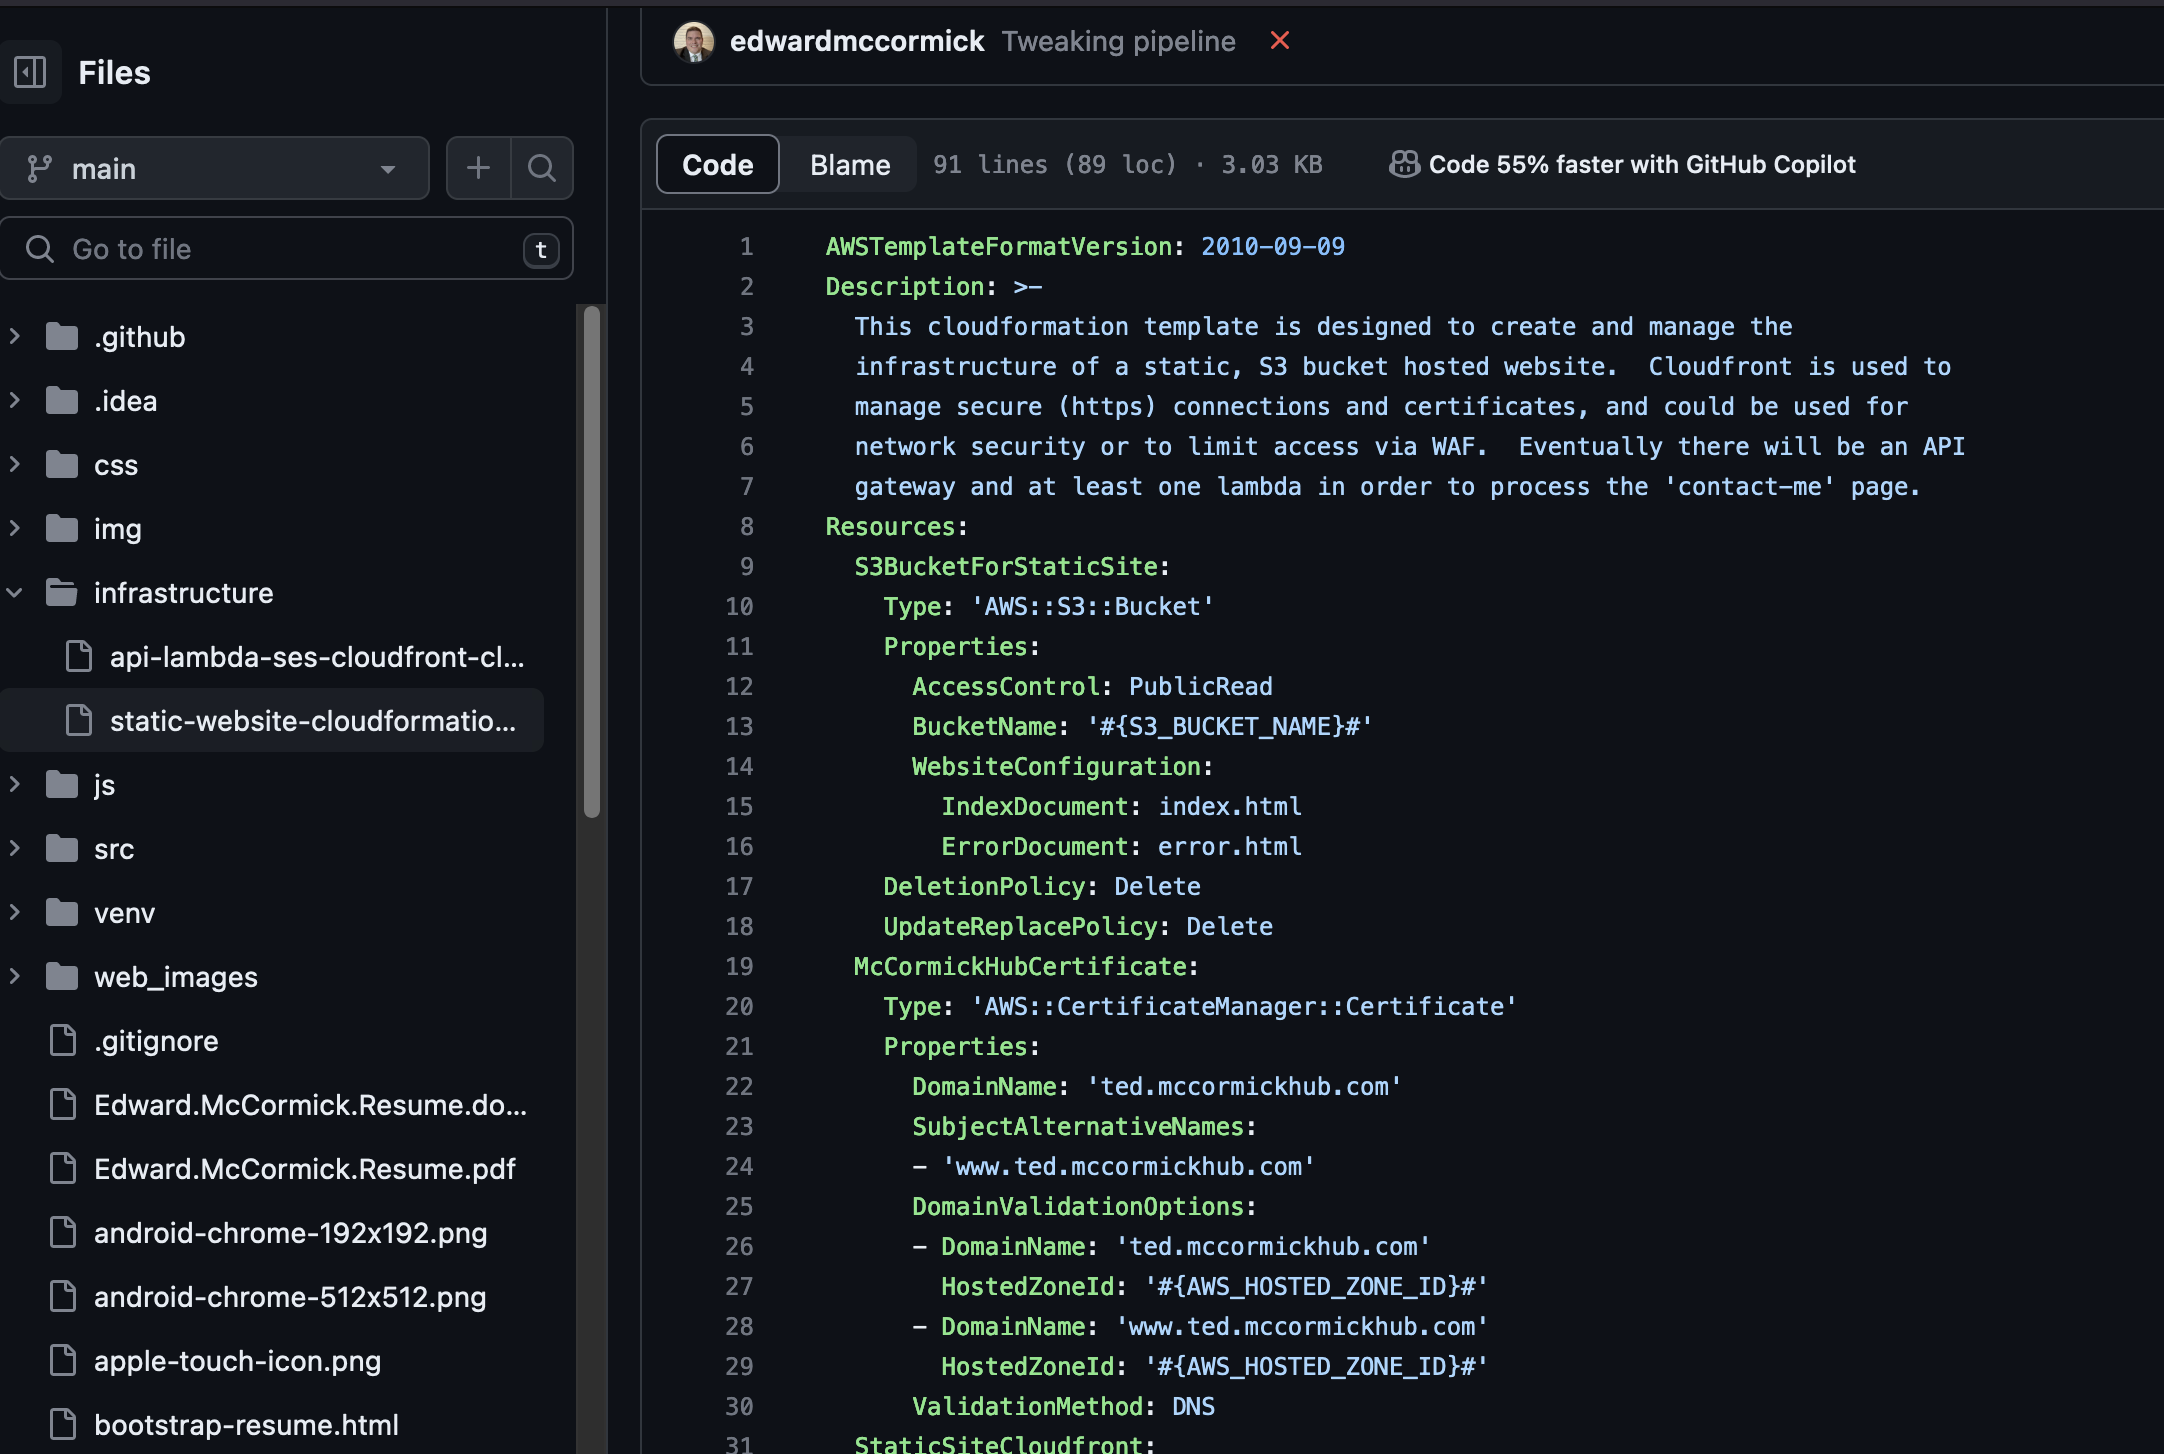This screenshot has width=2164, height=1454.
Task: Switch to the Blame tab
Action: (849, 164)
